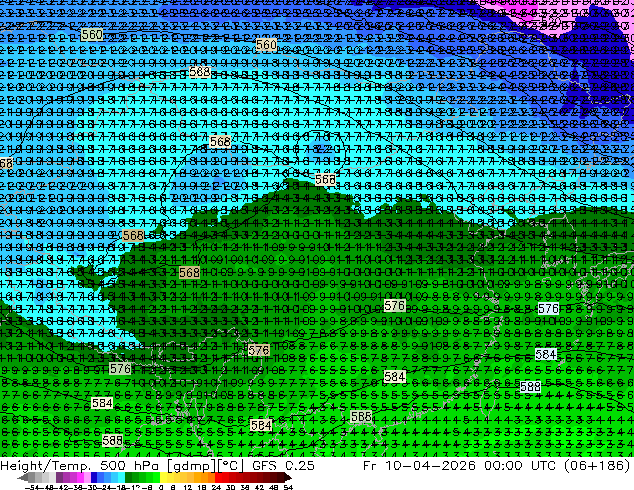Image resolution: width=634 pixels, height=490 pixels.
Task: Click the dark red right arrow of the color scale
Action: [288, 477]
